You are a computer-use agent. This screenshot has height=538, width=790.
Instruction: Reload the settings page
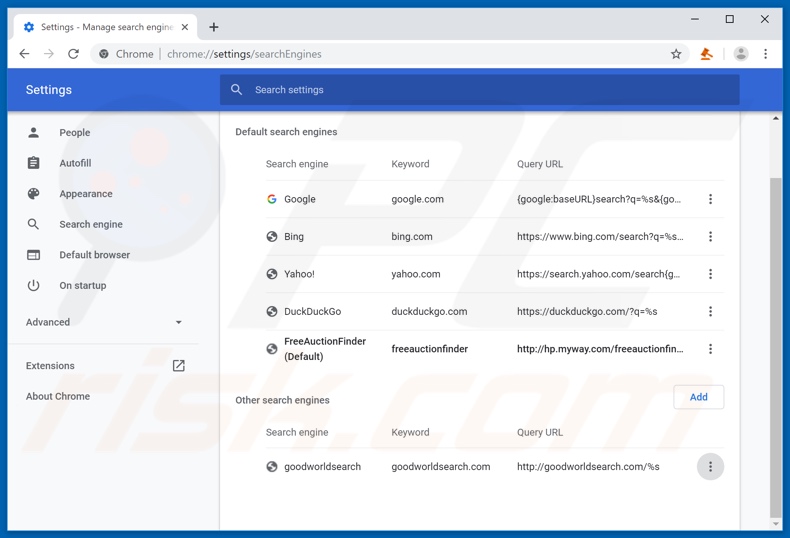click(74, 54)
